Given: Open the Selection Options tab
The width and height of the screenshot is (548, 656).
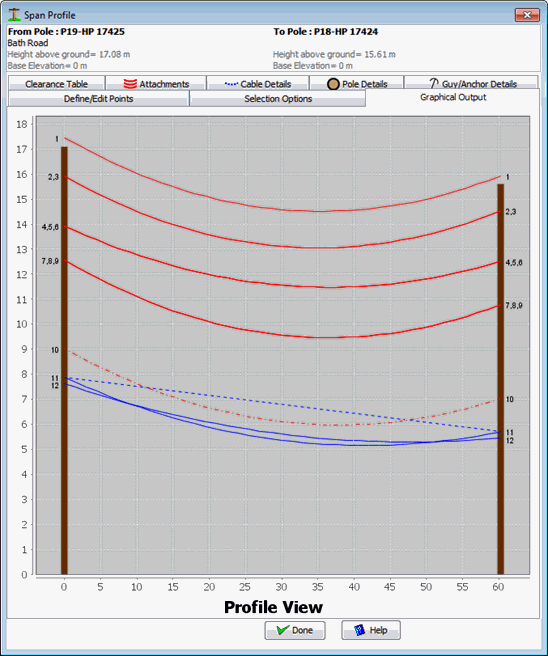Looking at the screenshot, I should click(x=278, y=99).
